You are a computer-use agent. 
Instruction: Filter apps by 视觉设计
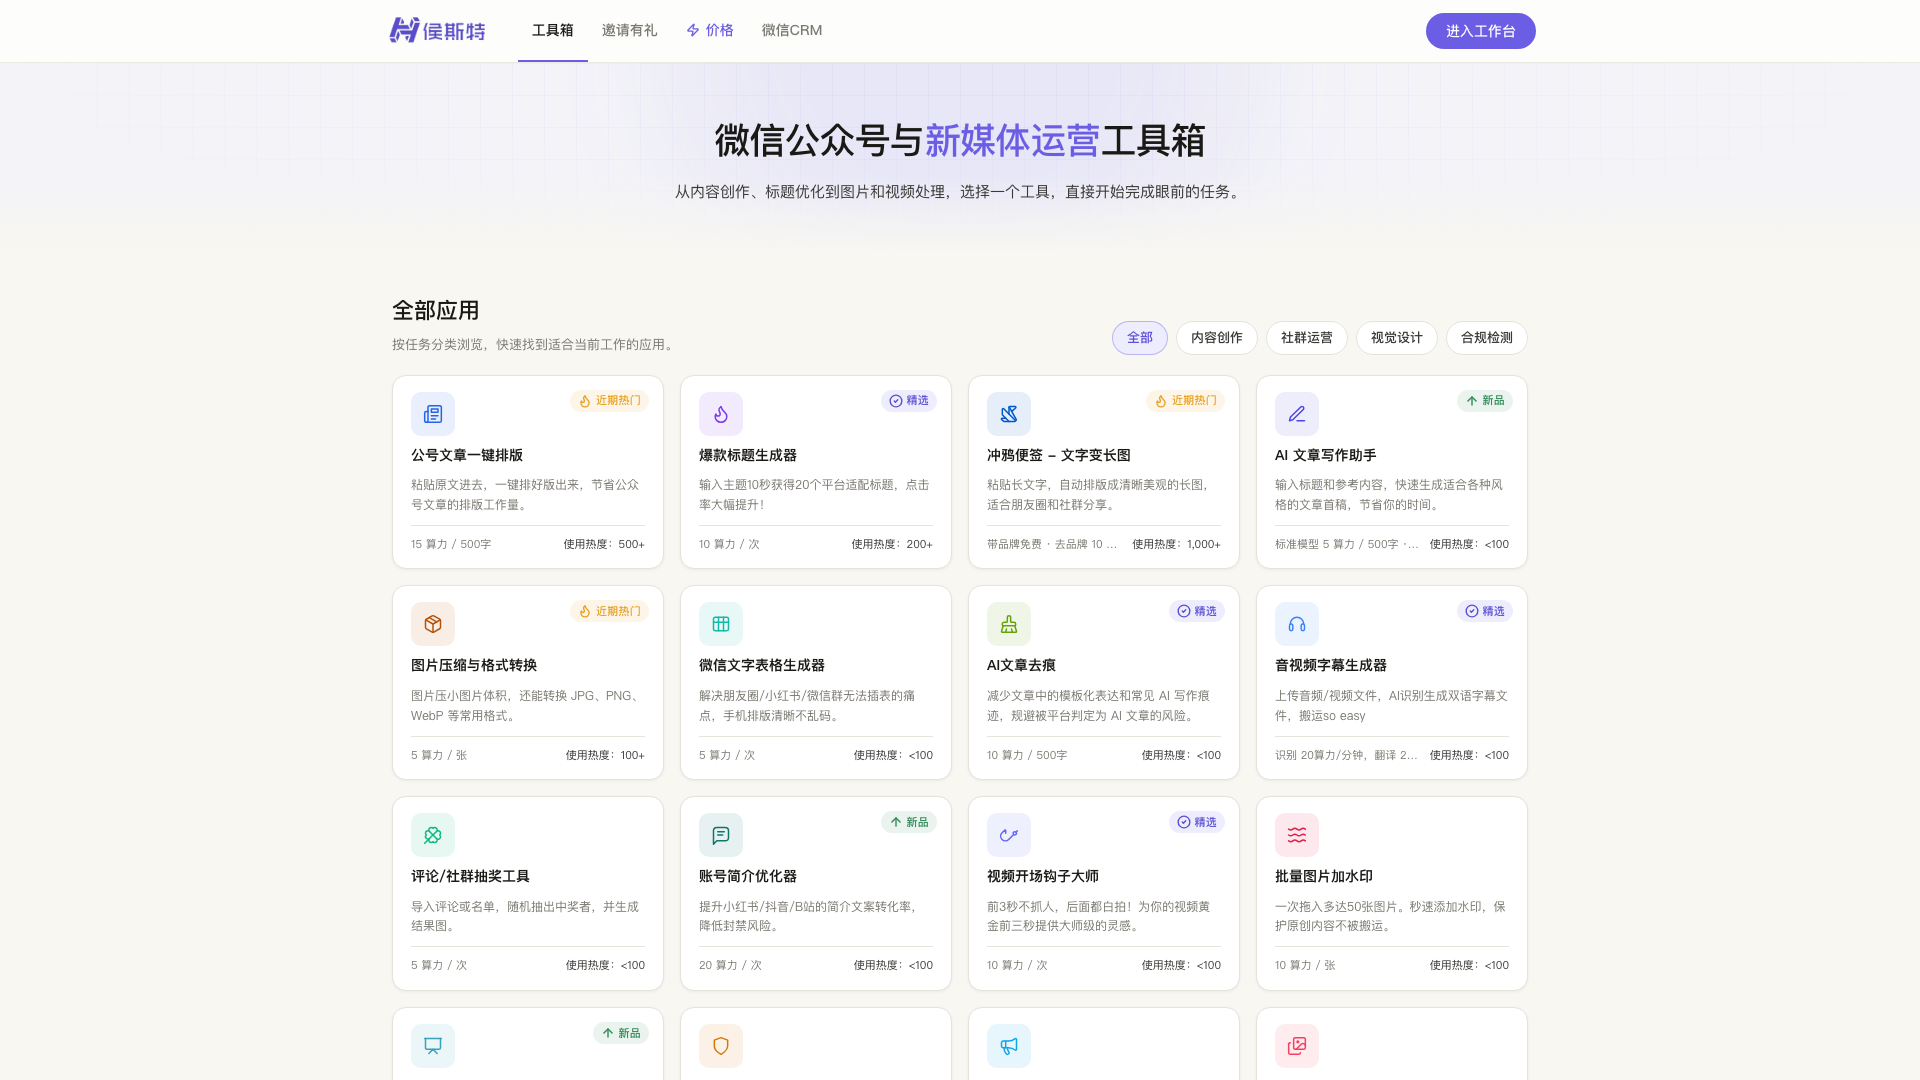[x=1397, y=338]
